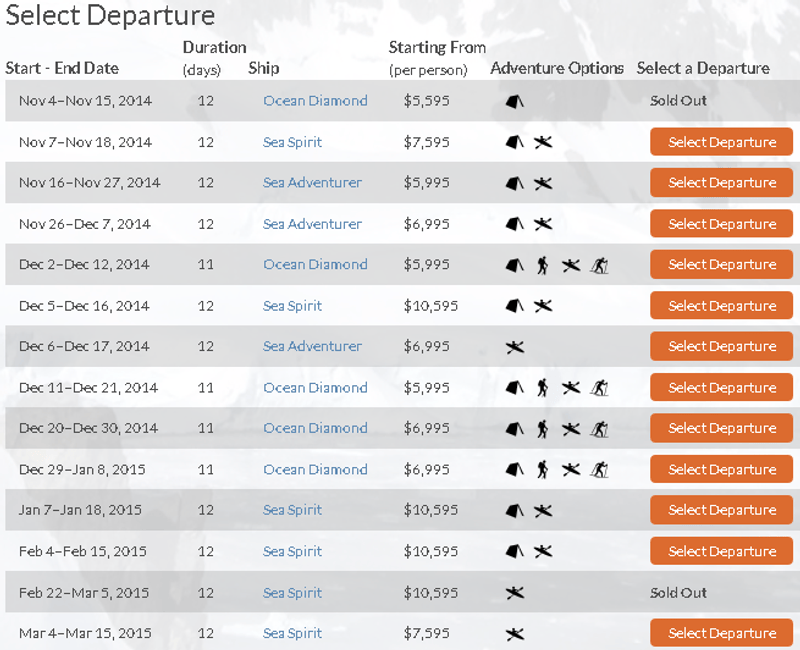Select Departure for Mar 4–Mar 15, 2015
The height and width of the screenshot is (650, 800).
click(x=721, y=633)
